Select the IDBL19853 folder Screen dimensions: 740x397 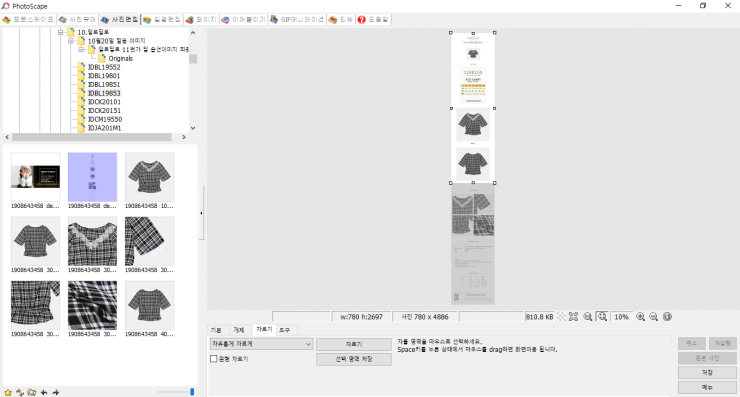pos(104,93)
